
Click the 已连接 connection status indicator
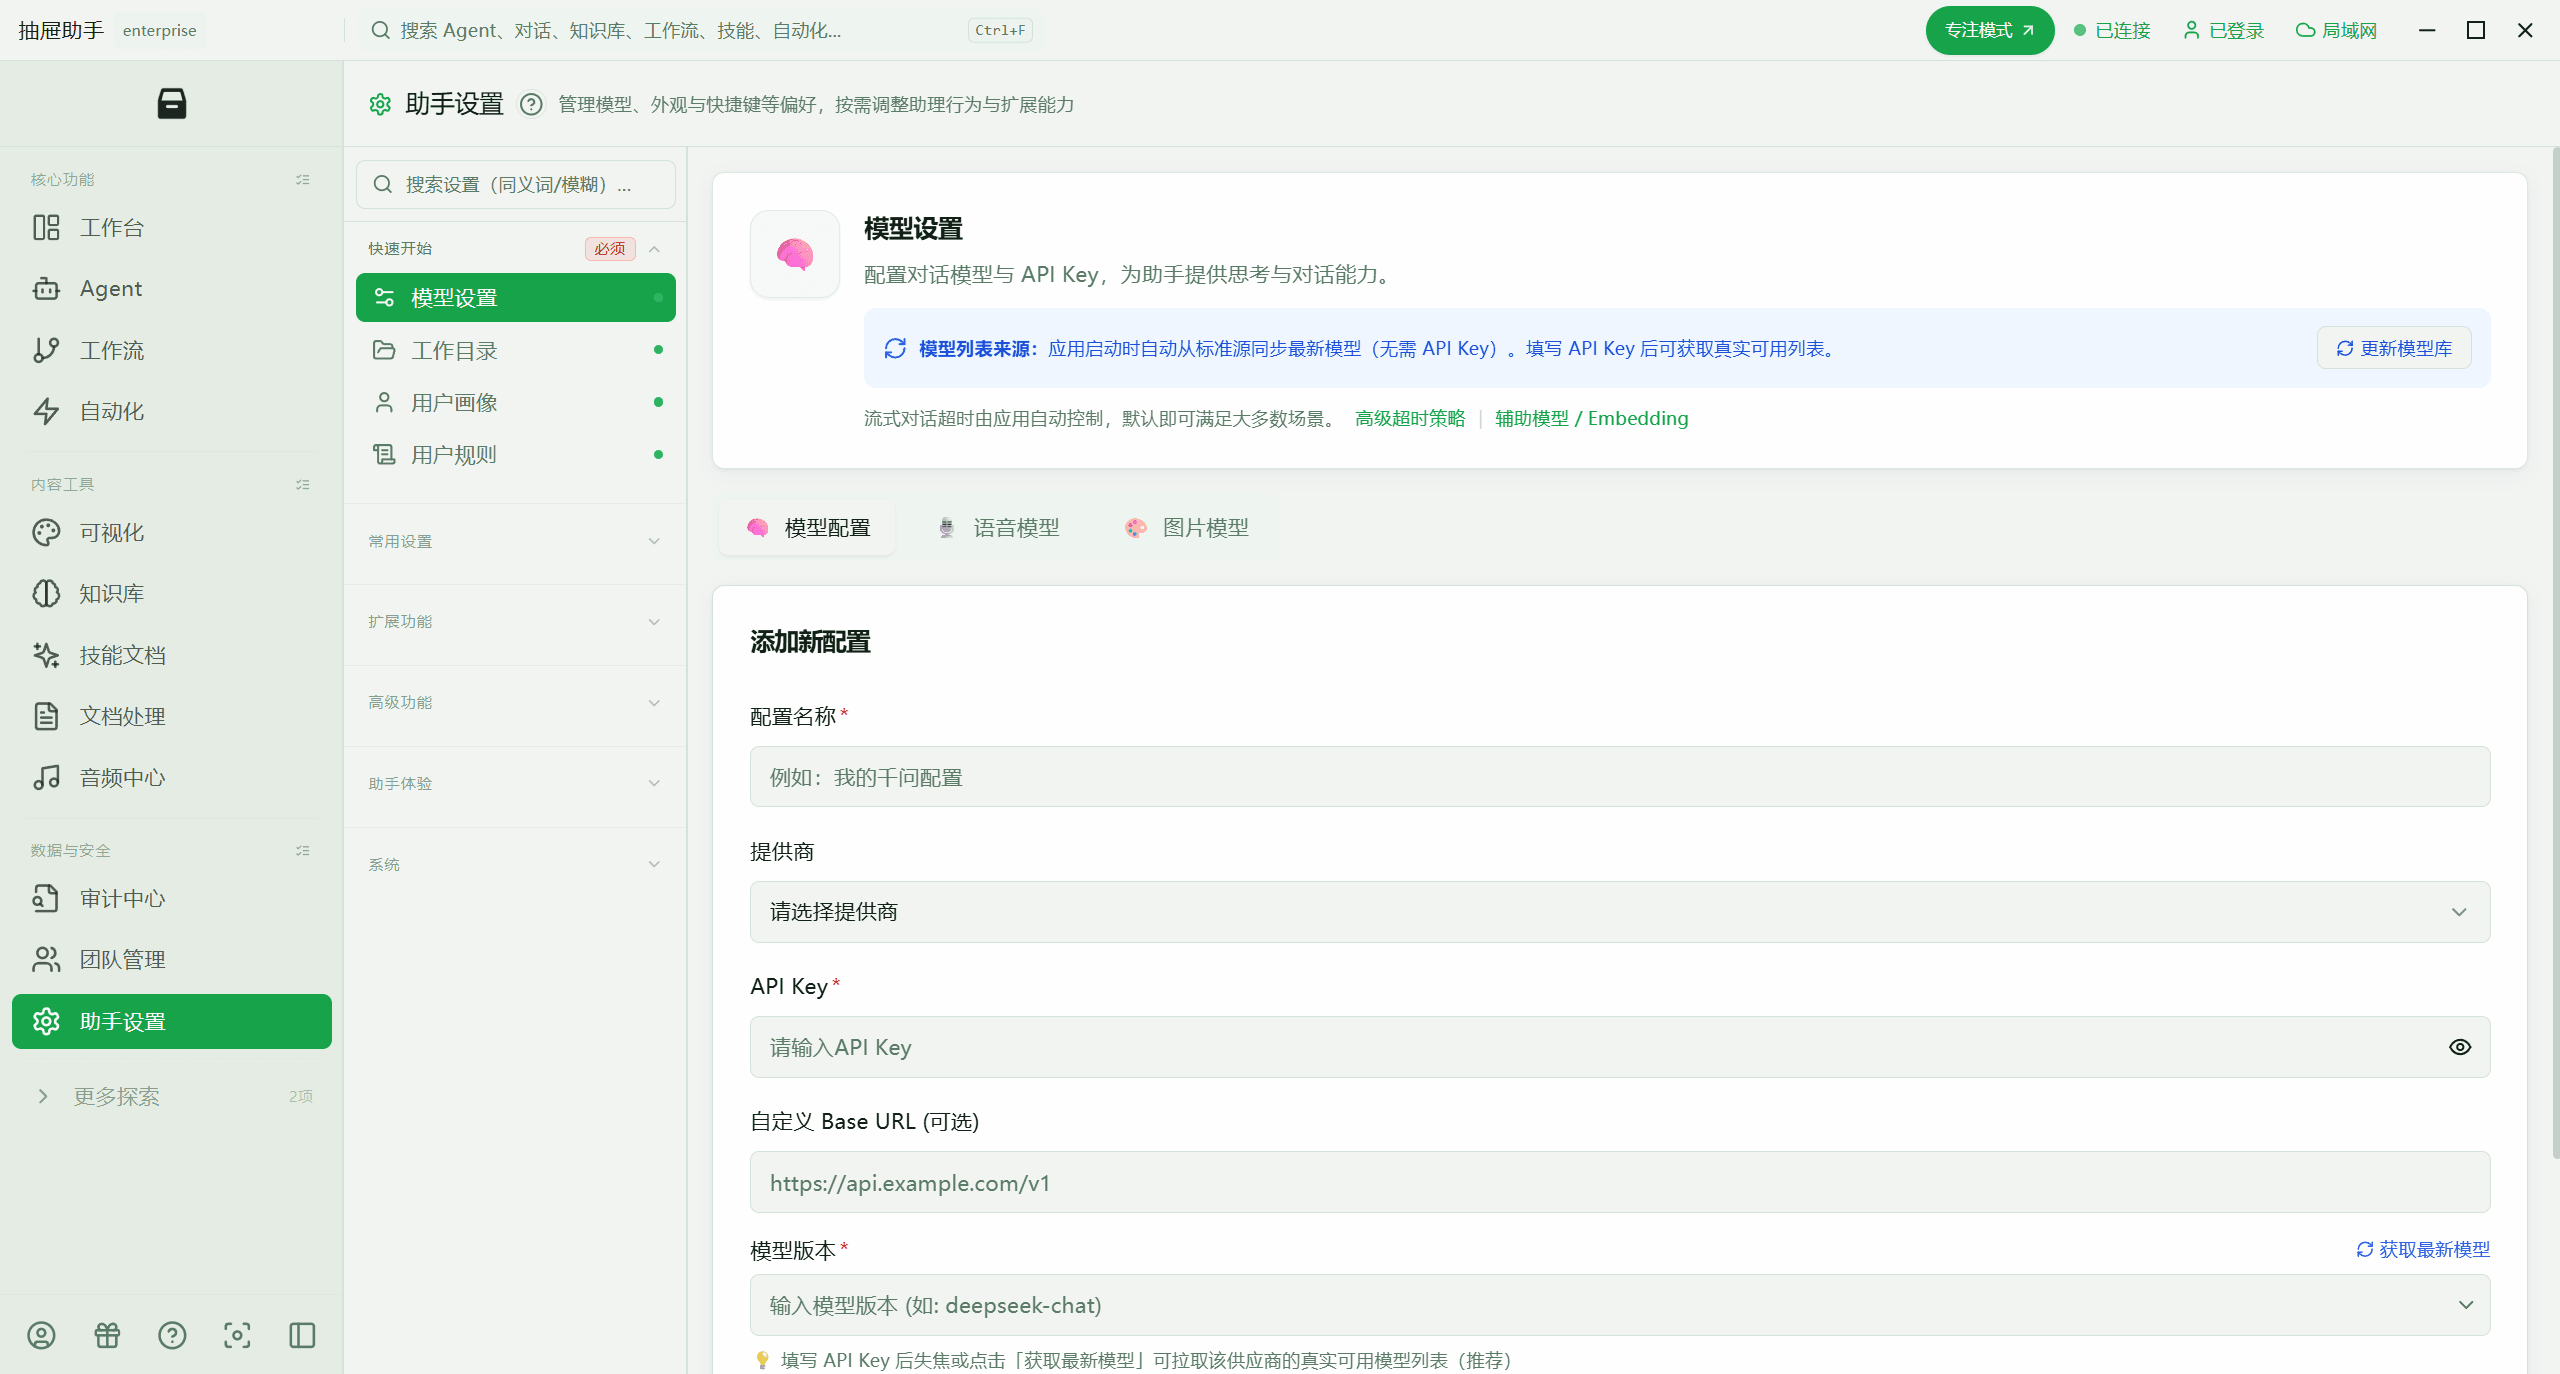tap(2112, 30)
